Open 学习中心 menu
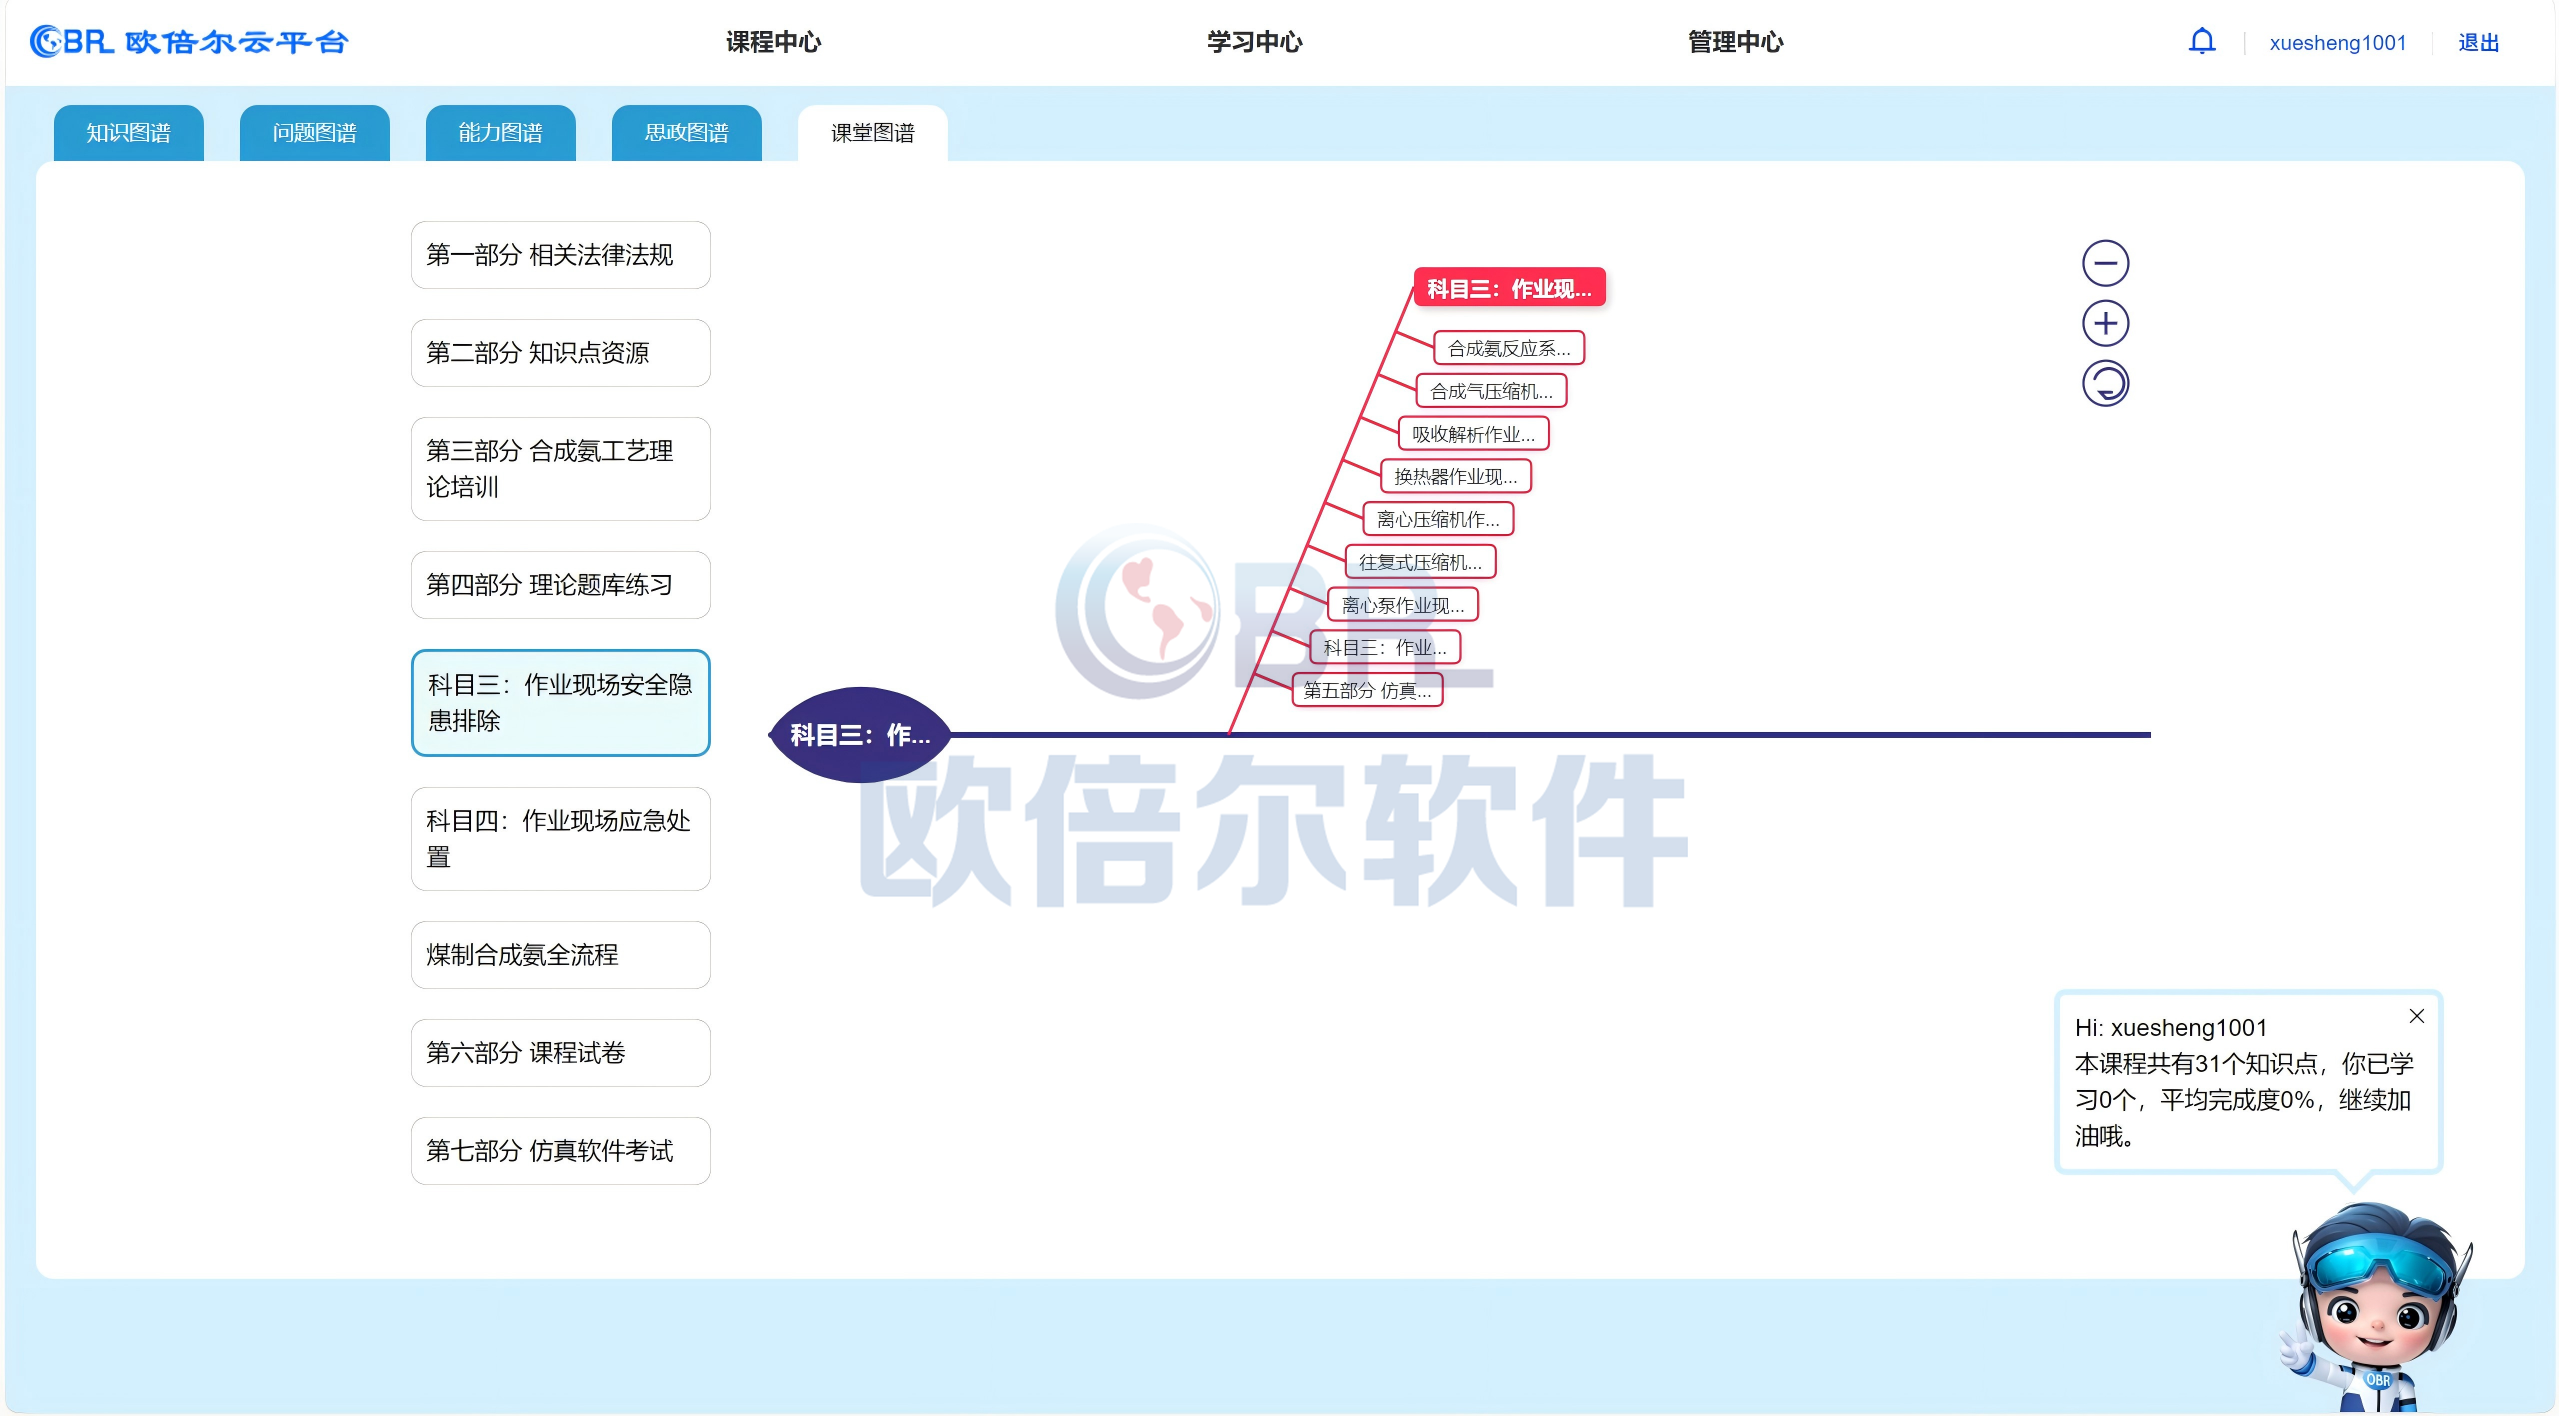 1254,42
